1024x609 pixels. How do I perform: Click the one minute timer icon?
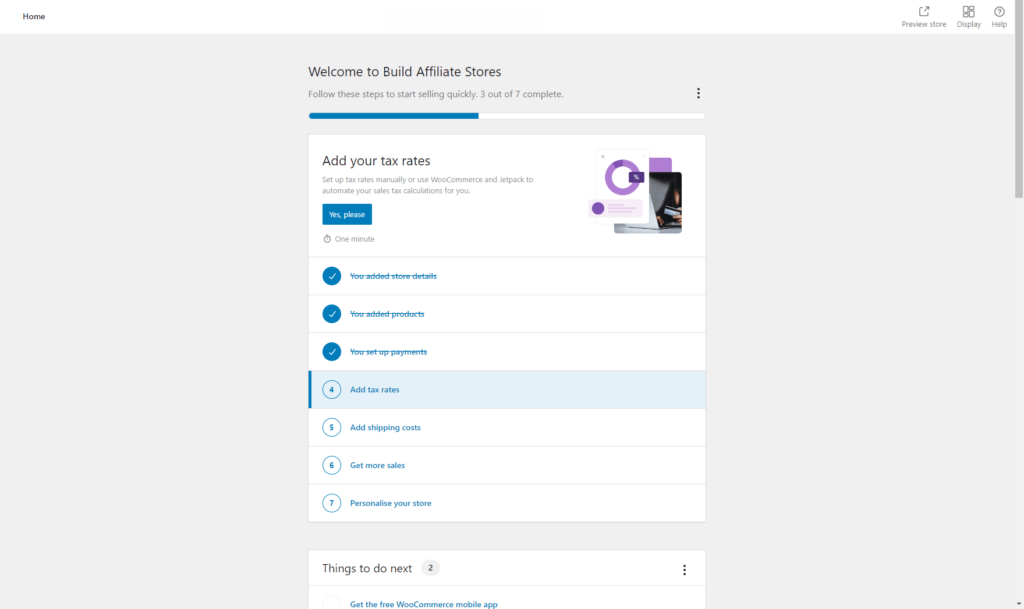pyautogui.click(x=327, y=238)
